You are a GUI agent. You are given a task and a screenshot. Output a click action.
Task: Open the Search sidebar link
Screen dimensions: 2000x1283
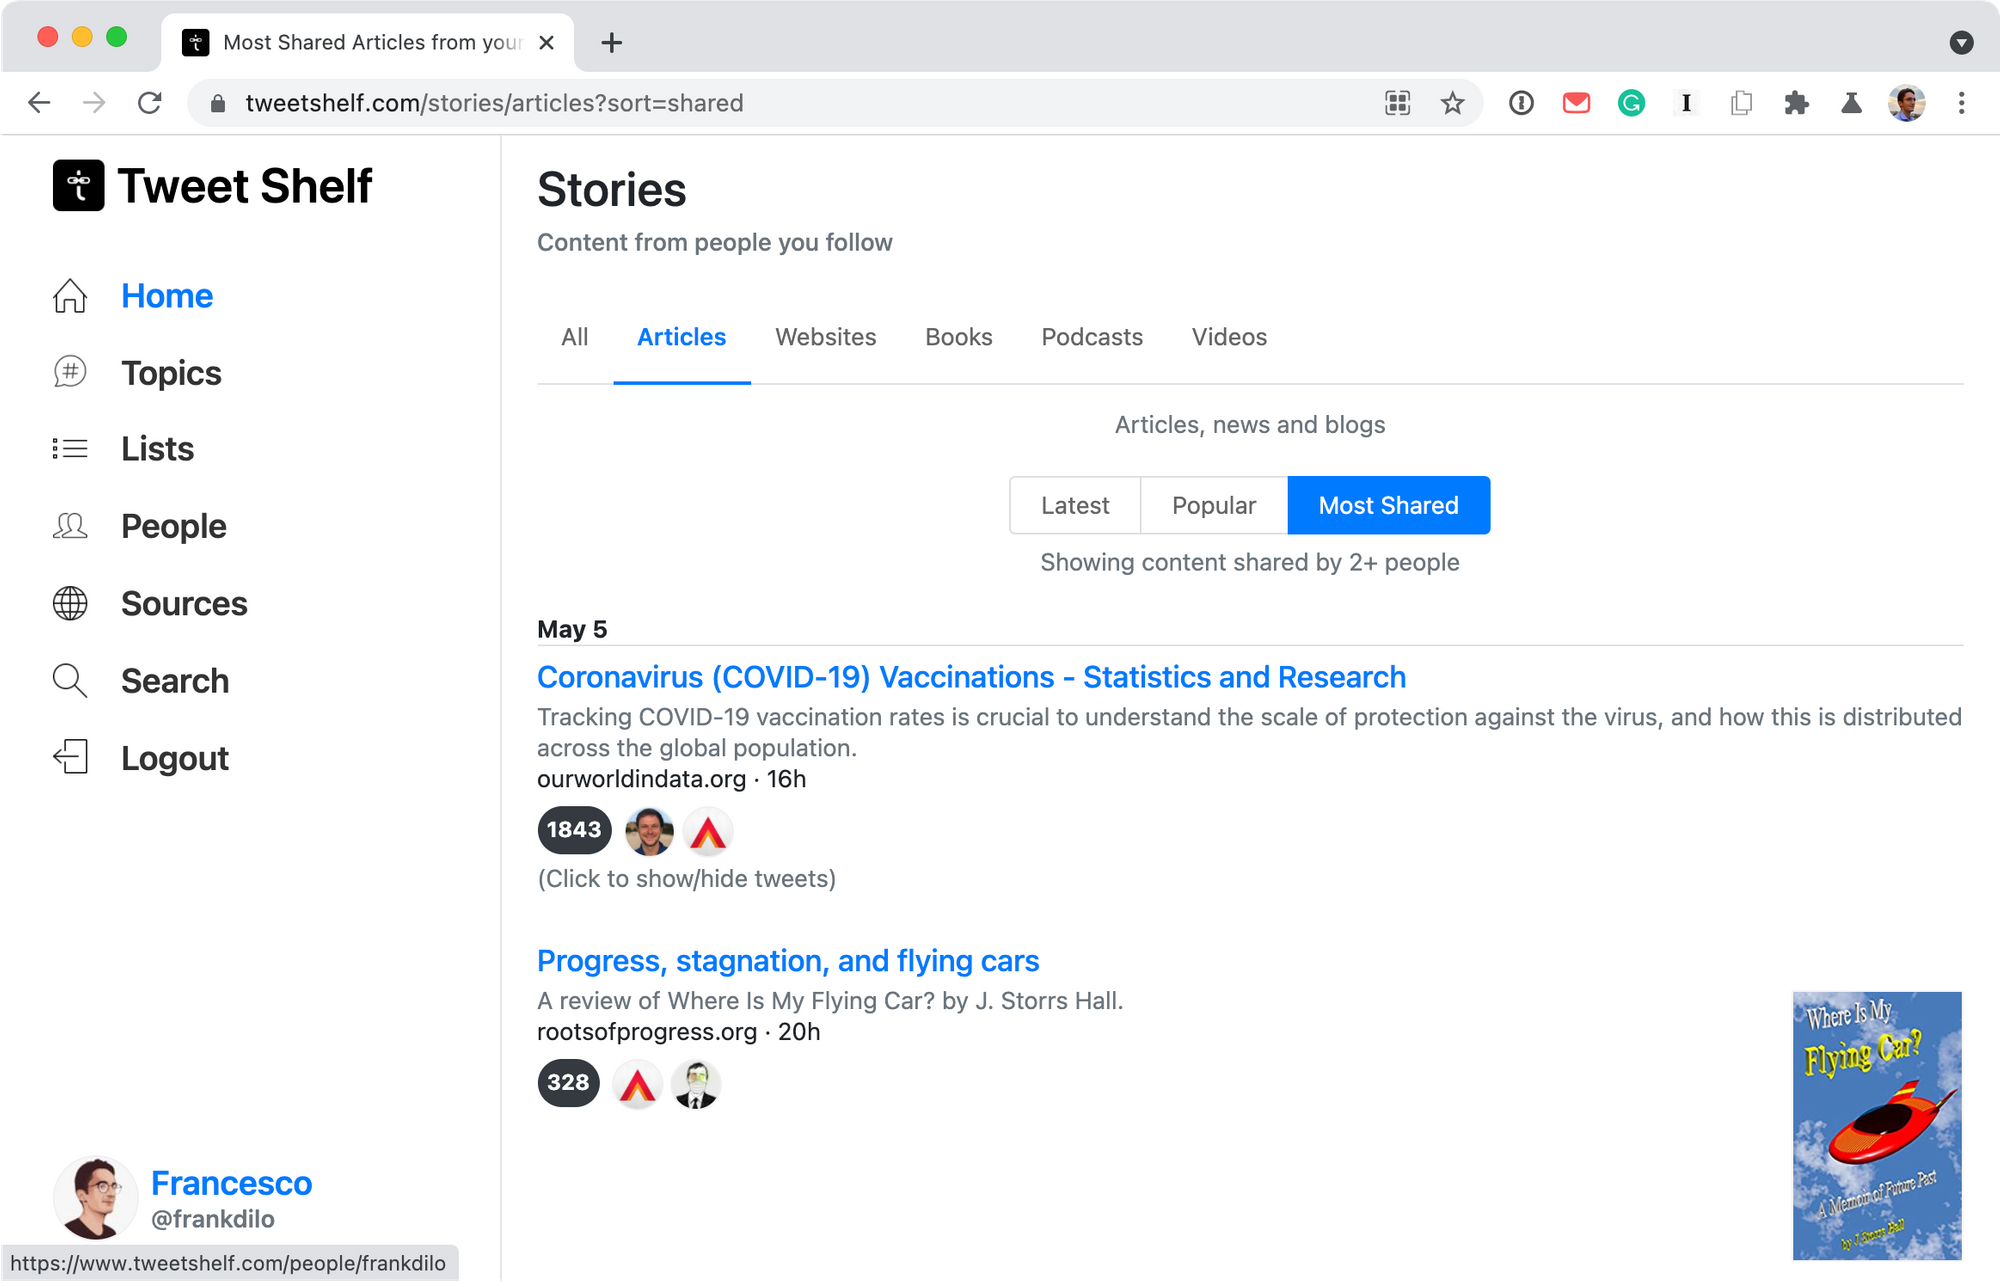point(175,681)
